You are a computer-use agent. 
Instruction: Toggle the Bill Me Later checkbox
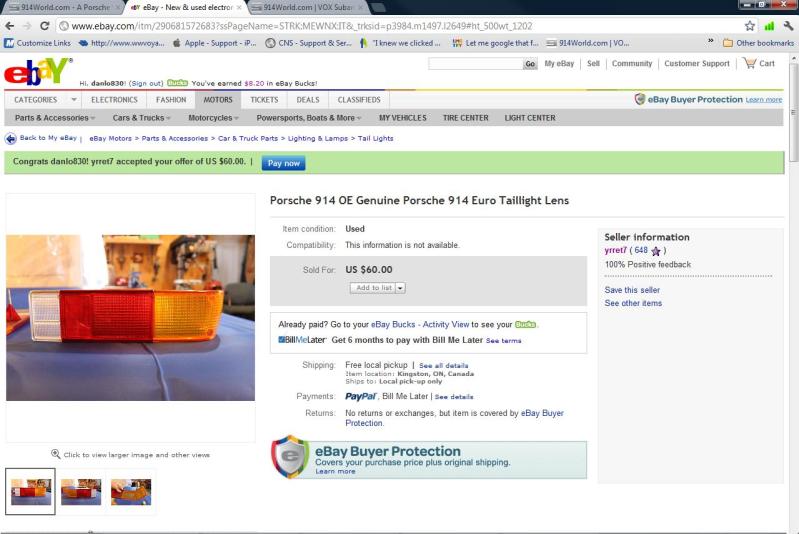(x=281, y=340)
